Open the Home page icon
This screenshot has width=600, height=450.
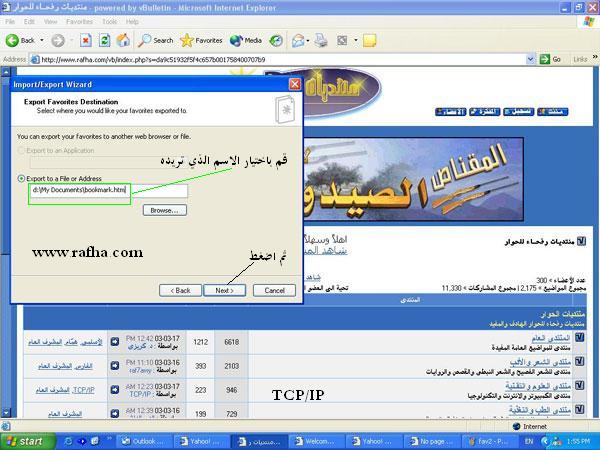click(x=123, y=40)
